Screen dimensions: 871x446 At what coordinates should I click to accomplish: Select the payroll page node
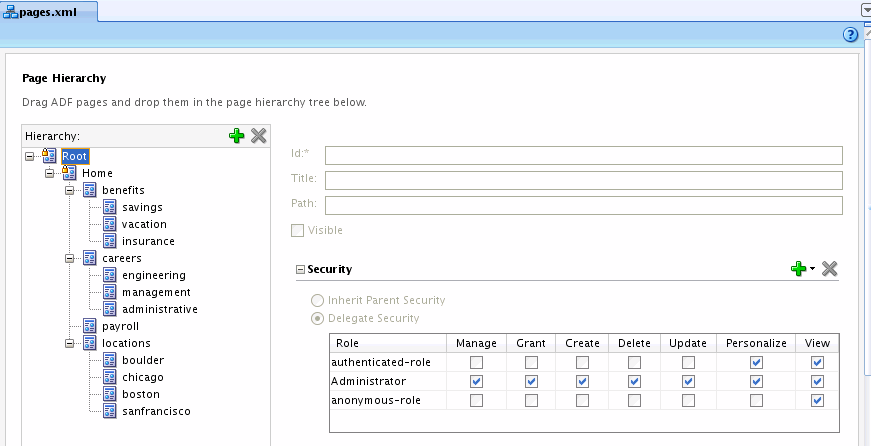click(x=121, y=327)
